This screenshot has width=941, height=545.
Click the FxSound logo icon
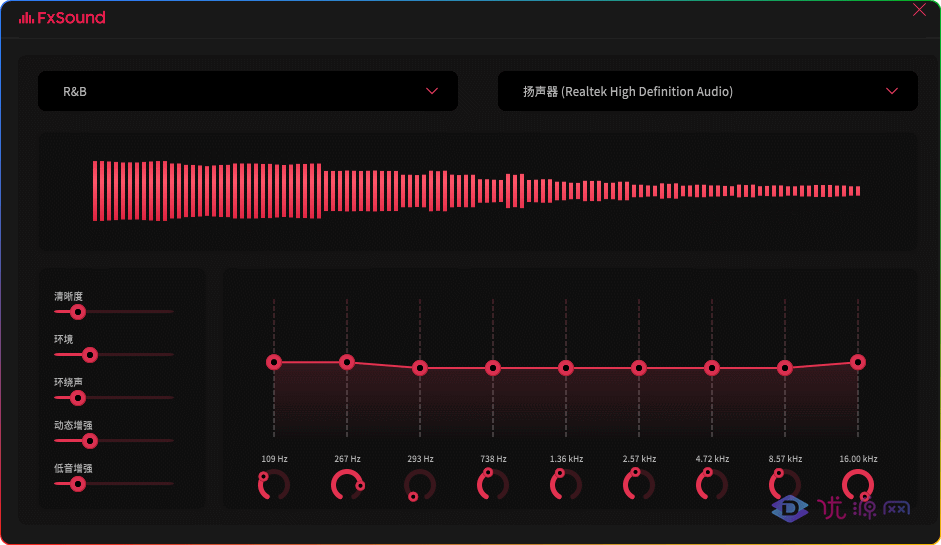point(26,18)
